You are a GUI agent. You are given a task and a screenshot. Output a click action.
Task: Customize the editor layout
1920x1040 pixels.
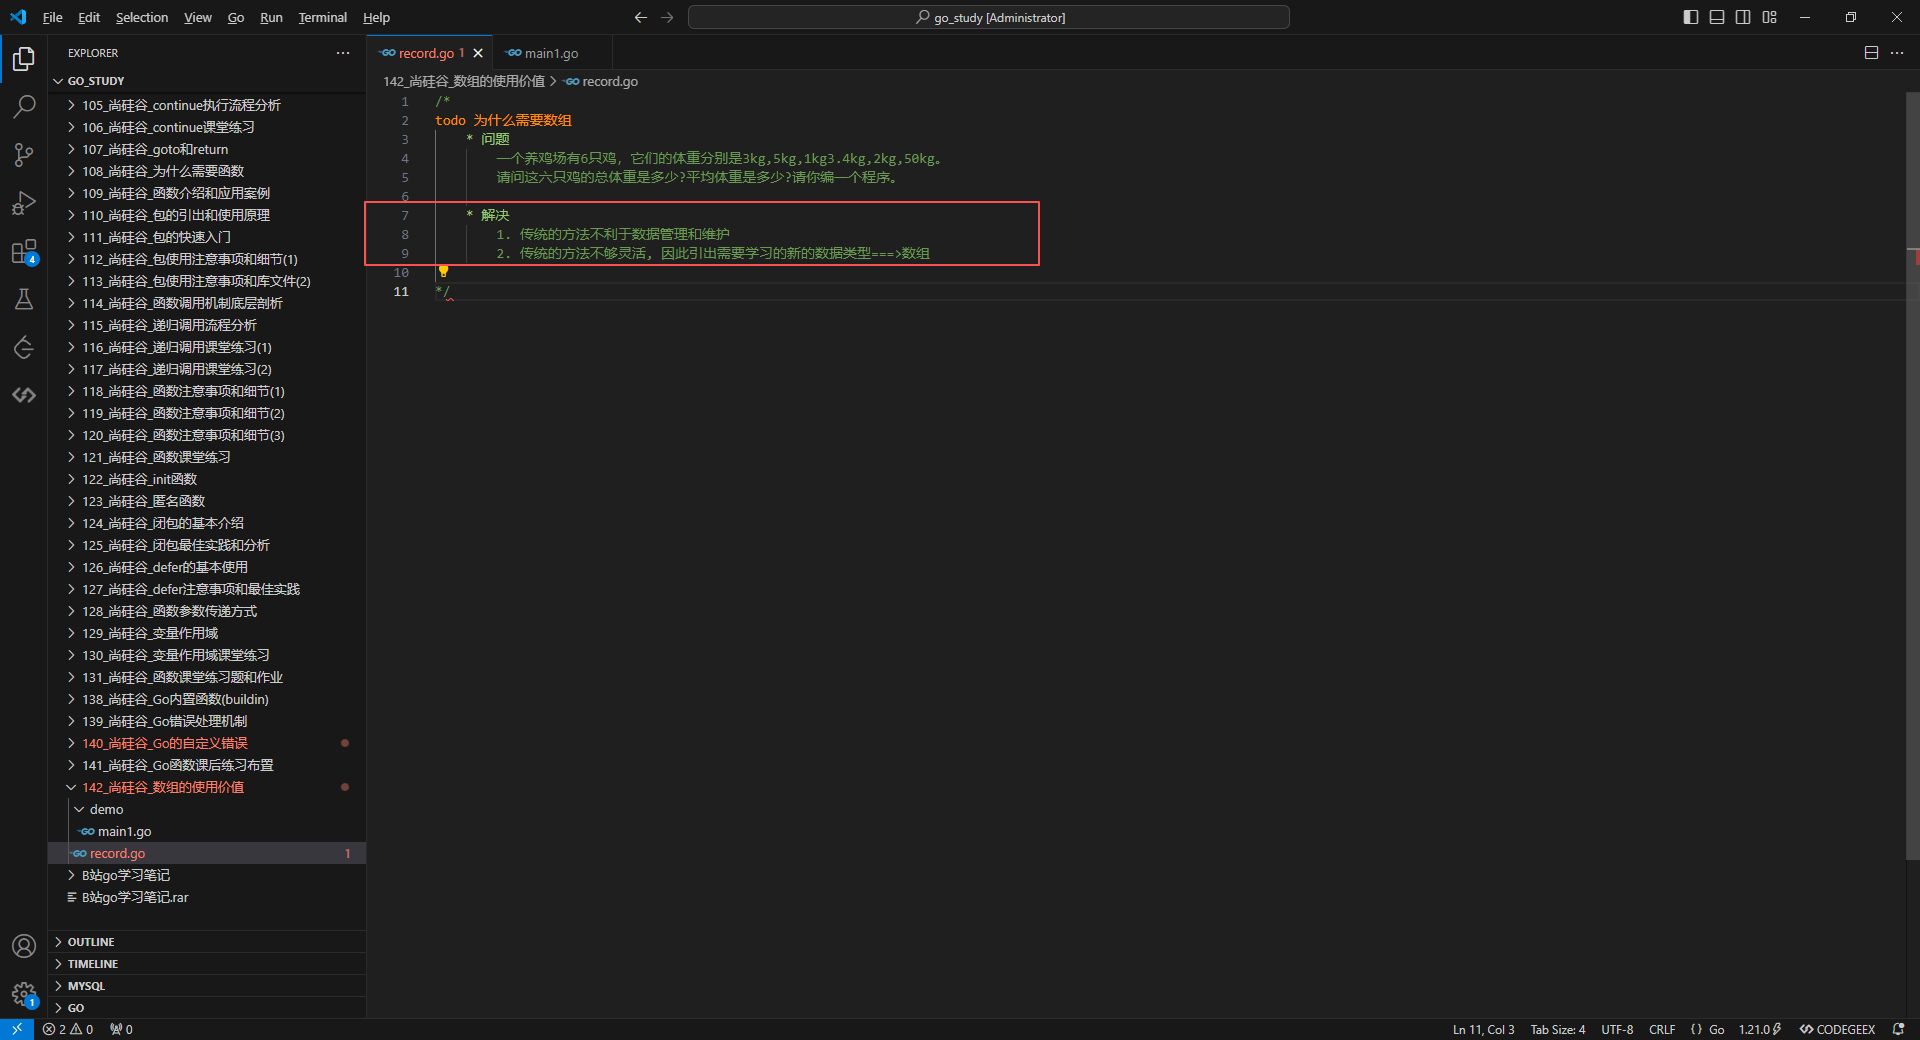coord(1769,17)
